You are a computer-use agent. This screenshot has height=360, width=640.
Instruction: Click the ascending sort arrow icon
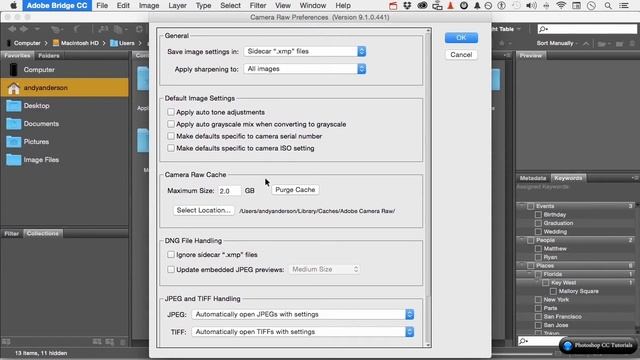point(586,43)
